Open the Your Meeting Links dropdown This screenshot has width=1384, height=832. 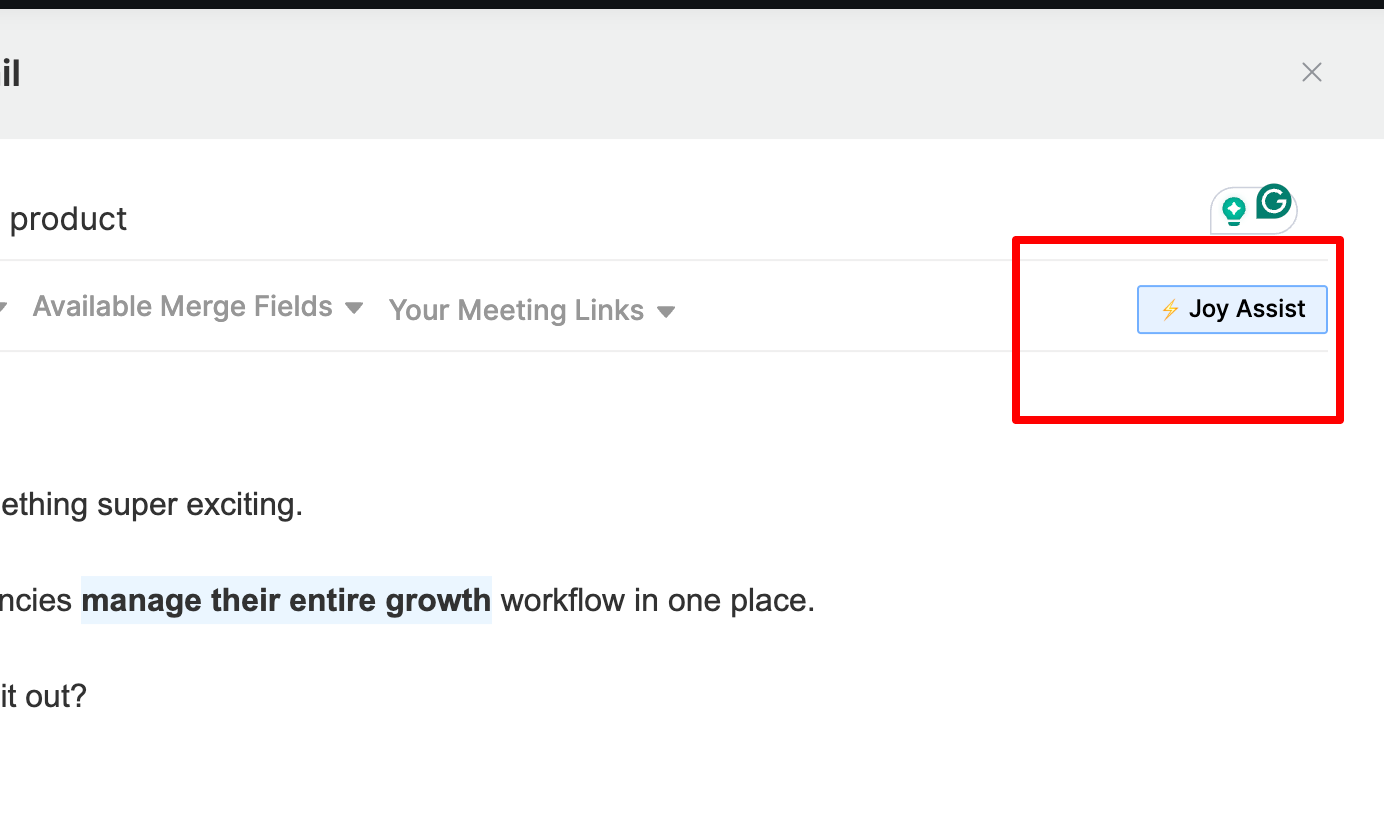532,311
